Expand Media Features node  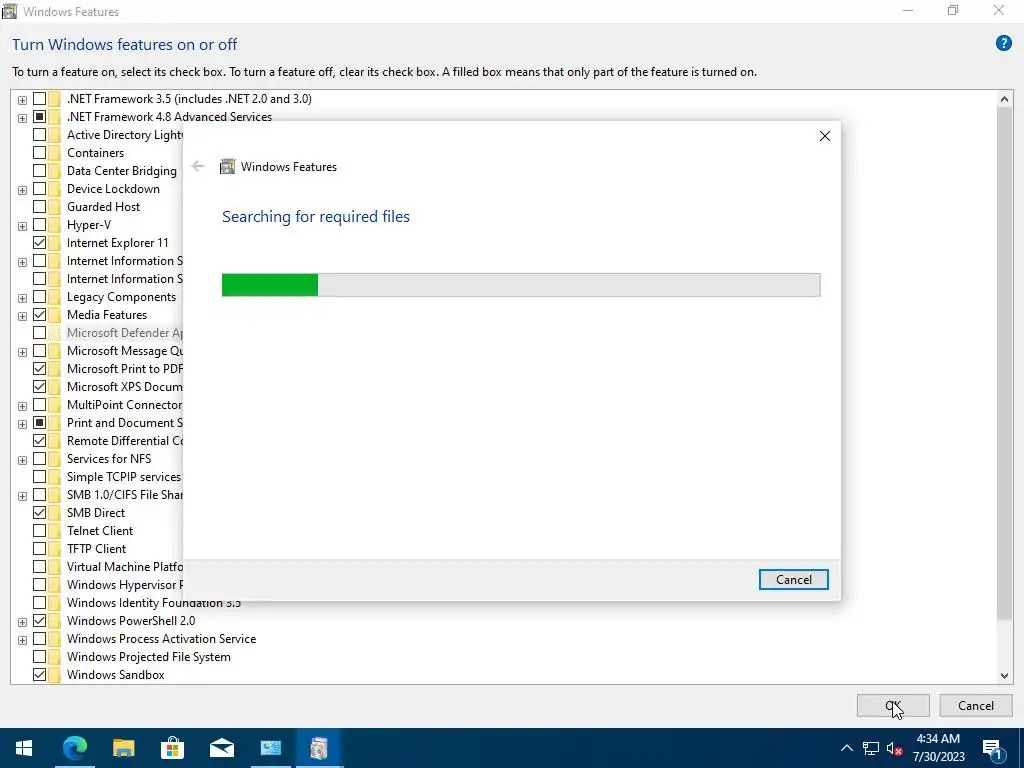22,316
